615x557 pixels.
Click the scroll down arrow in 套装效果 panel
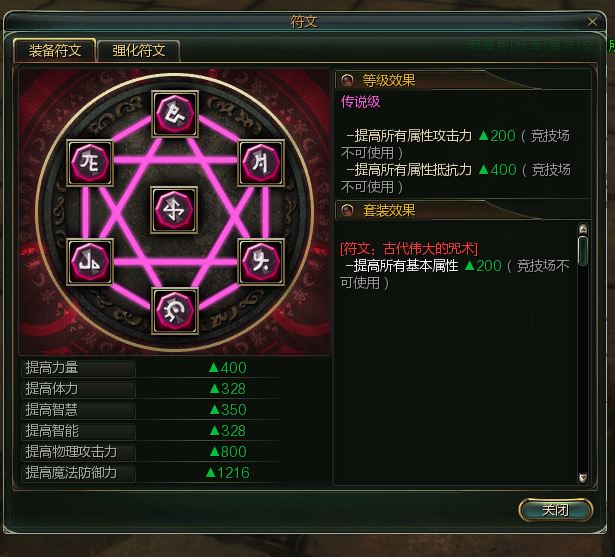point(583,477)
